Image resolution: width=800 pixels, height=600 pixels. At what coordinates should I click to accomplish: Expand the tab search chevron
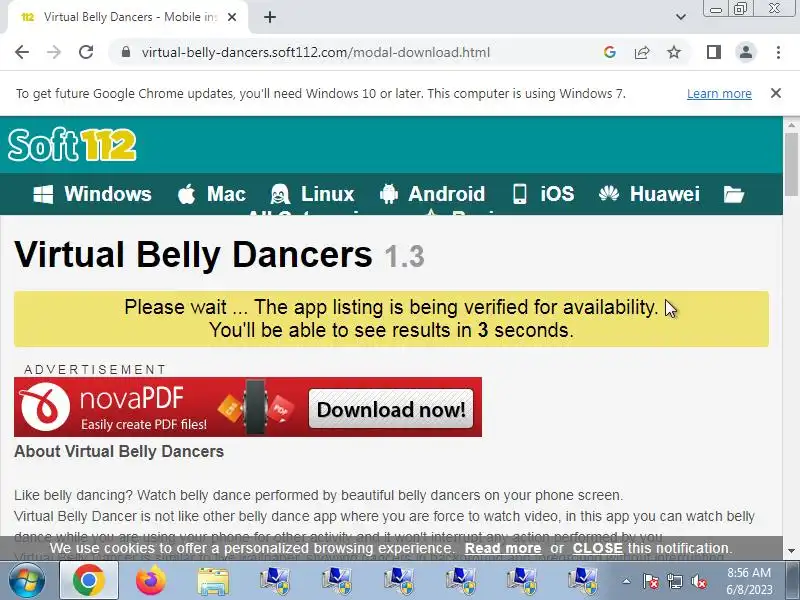coord(681,17)
